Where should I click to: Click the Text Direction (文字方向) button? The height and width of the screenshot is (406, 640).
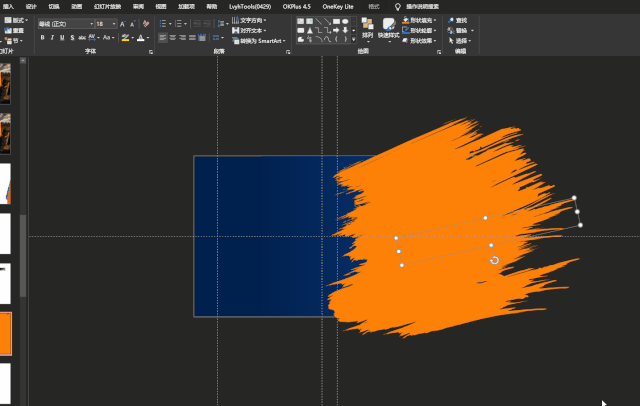pos(249,20)
